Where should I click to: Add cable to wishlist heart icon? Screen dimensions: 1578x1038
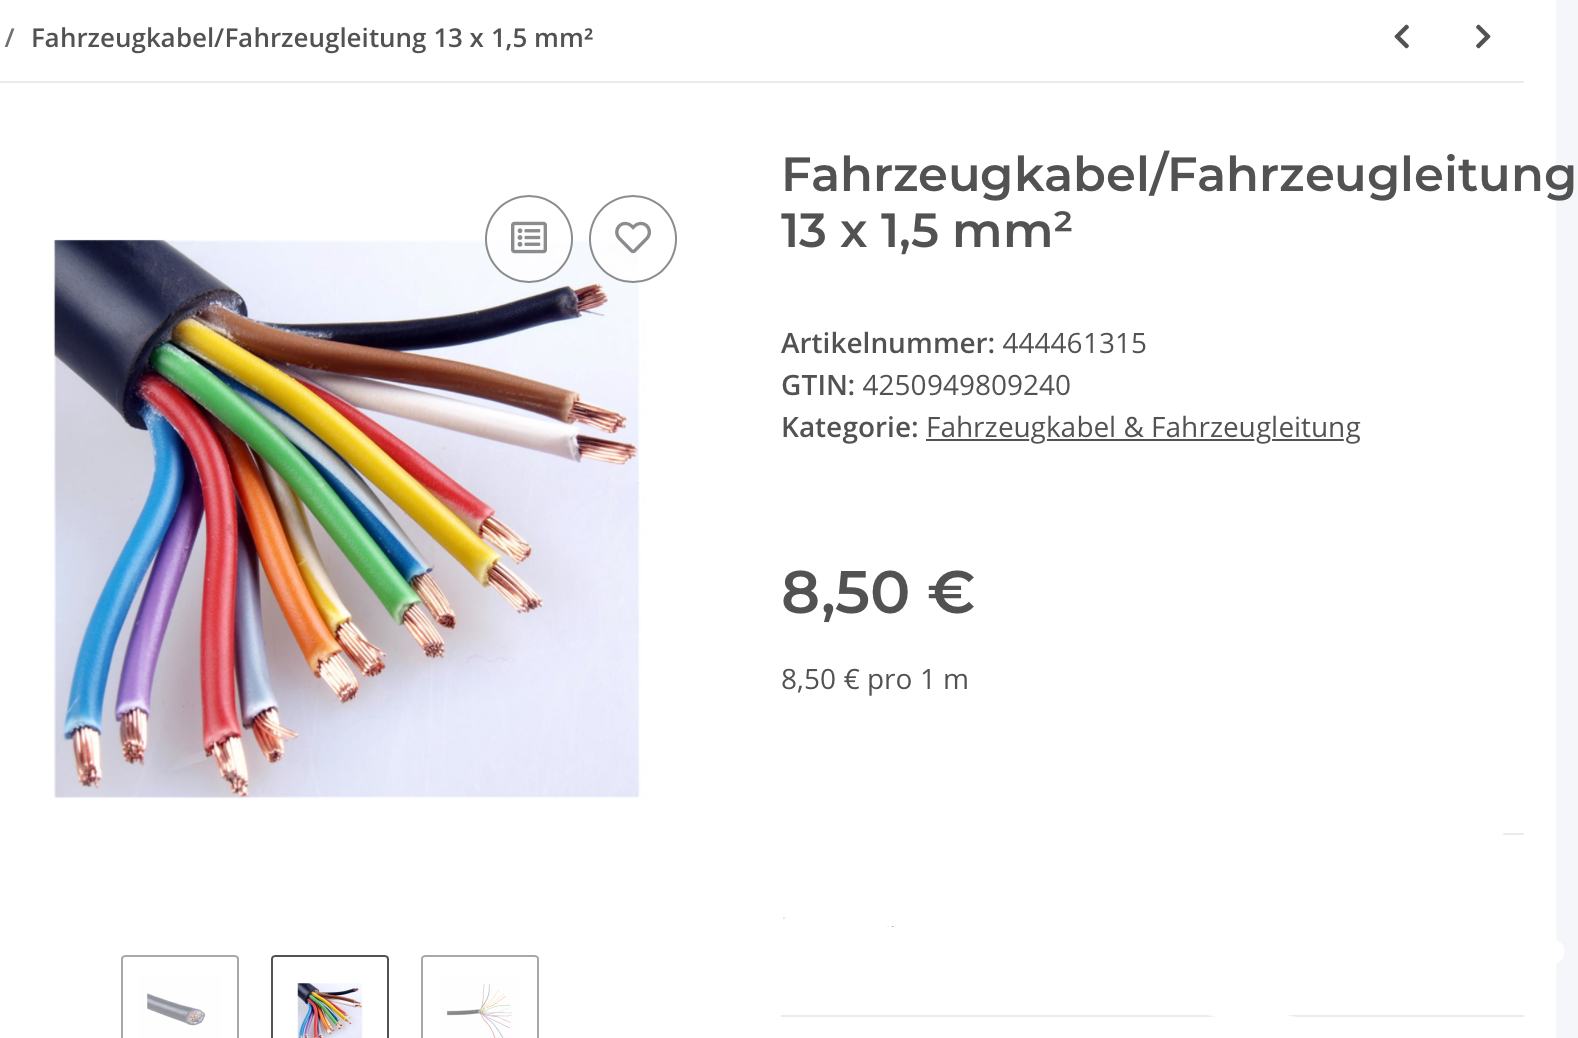click(633, 238)
